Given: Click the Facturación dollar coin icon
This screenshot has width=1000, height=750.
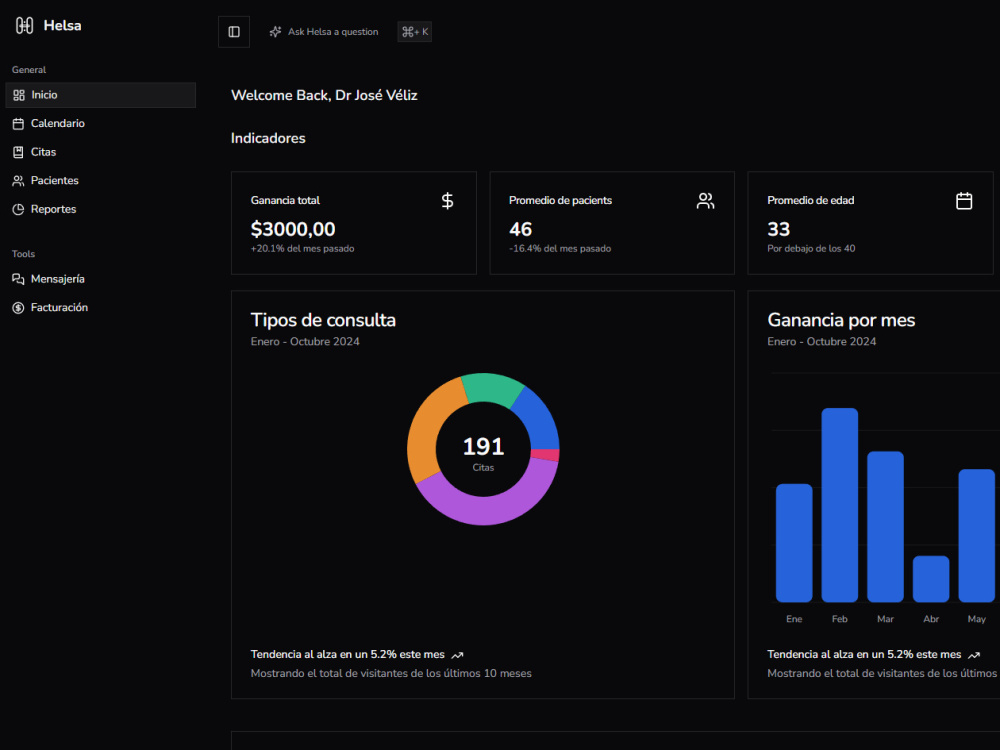Looking at the screenshot, I should [x=18, y=308].
